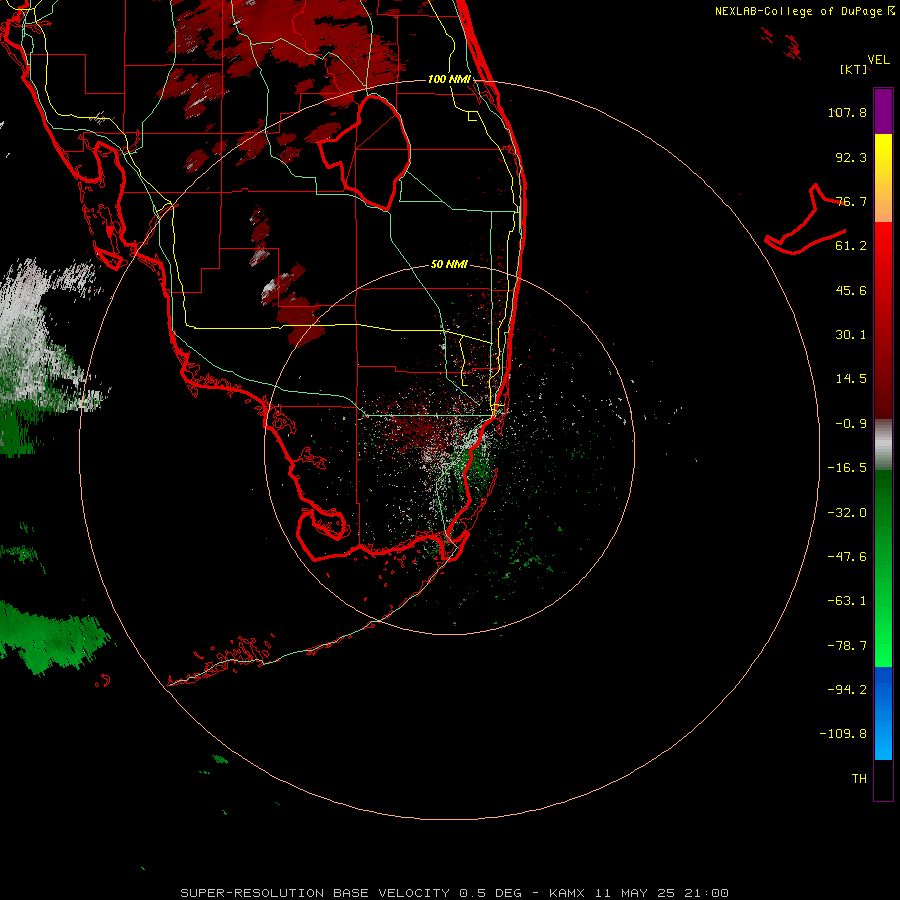Click the -47.6 legend value
This screenshot has height=900, width=900.
point(847,557)
